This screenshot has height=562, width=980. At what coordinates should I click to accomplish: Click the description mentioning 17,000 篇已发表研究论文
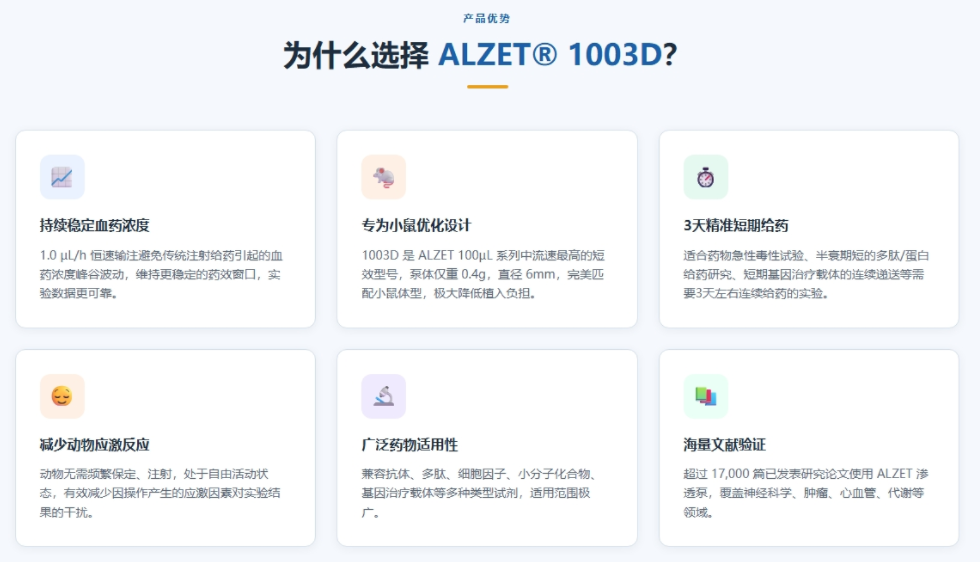806,493
